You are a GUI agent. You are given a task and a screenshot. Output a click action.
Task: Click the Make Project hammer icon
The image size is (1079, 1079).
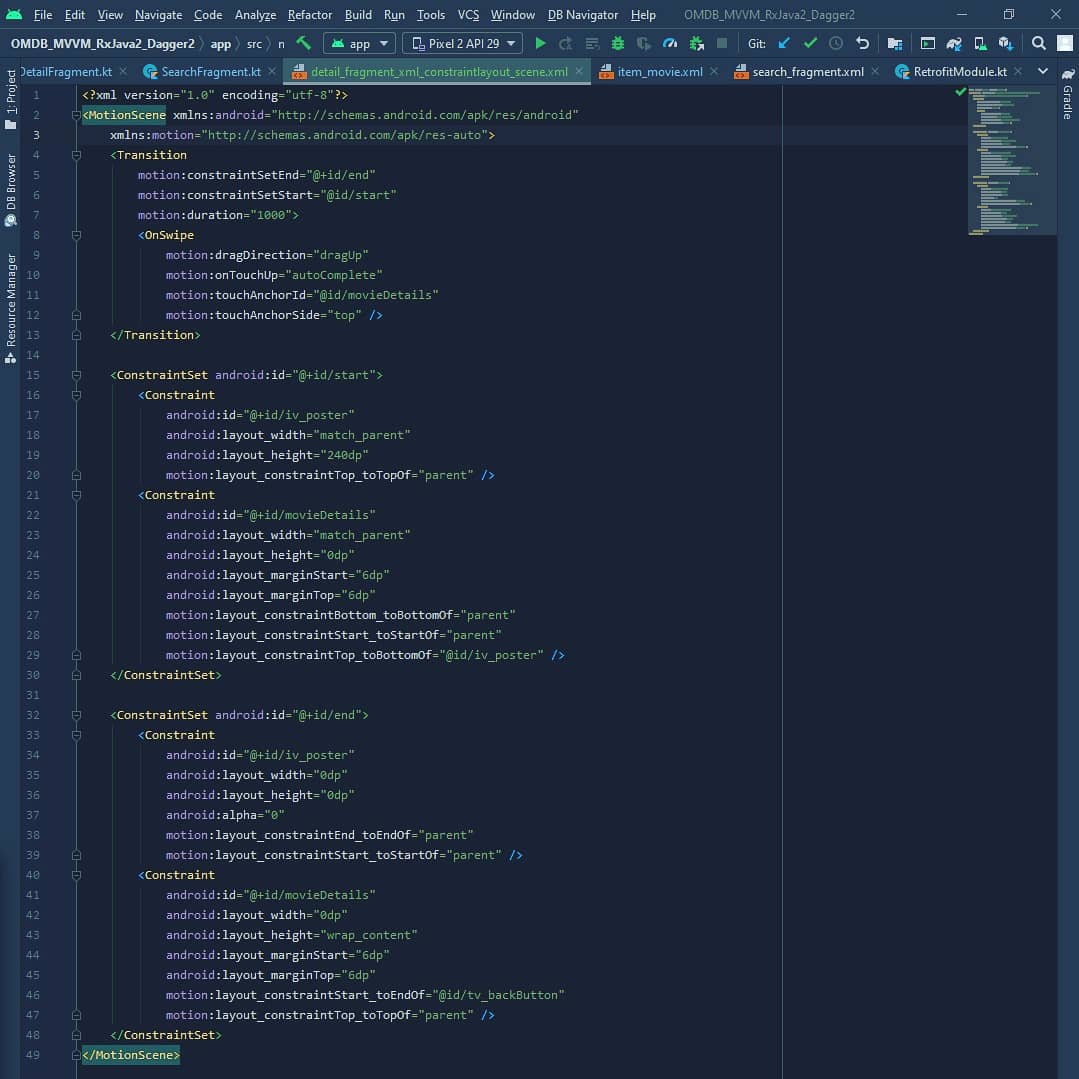(x=303, y=43)
